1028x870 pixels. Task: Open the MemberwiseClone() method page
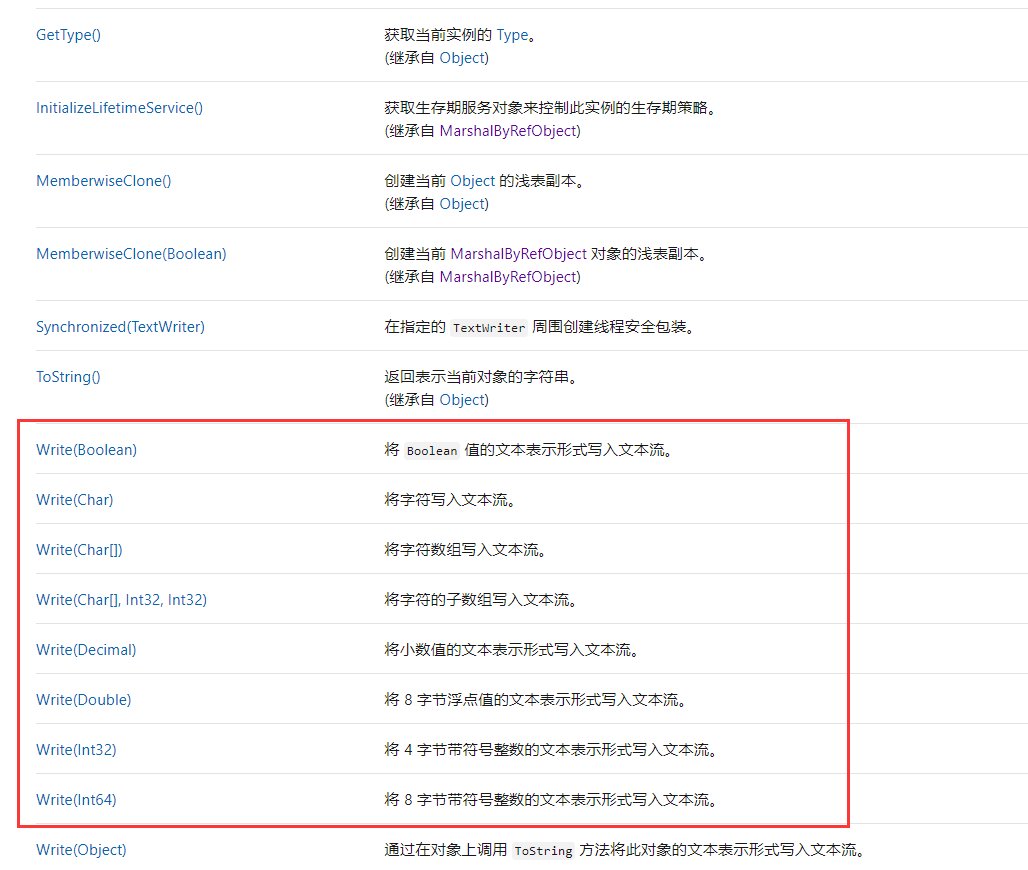103,180
